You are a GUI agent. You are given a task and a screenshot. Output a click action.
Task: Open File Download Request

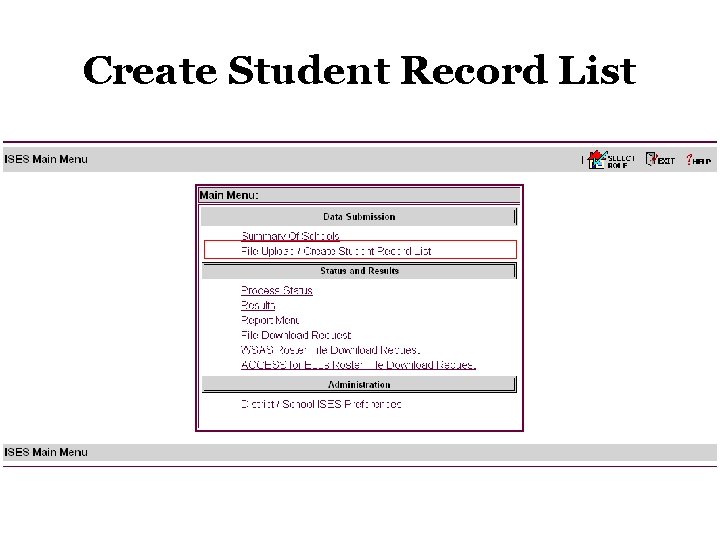coord(296,335)
